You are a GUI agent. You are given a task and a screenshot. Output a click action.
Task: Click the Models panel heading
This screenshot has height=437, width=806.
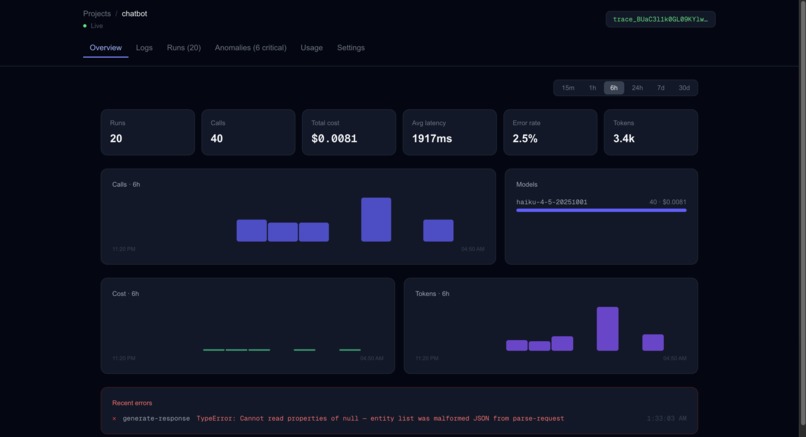pos(526,185)
